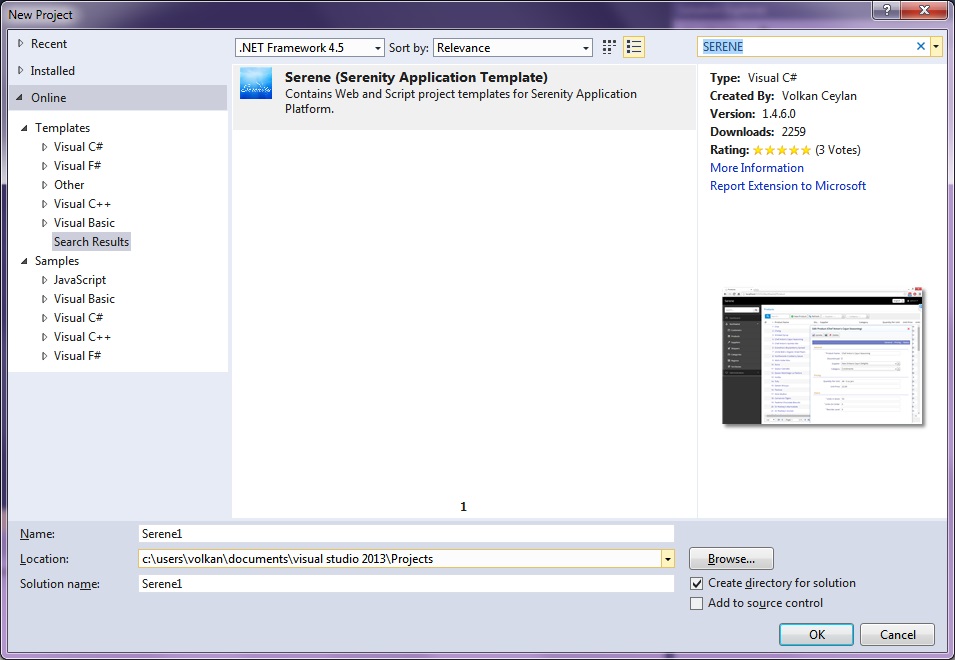Expand Visual C# under Samples

click(x=44, y=318)
